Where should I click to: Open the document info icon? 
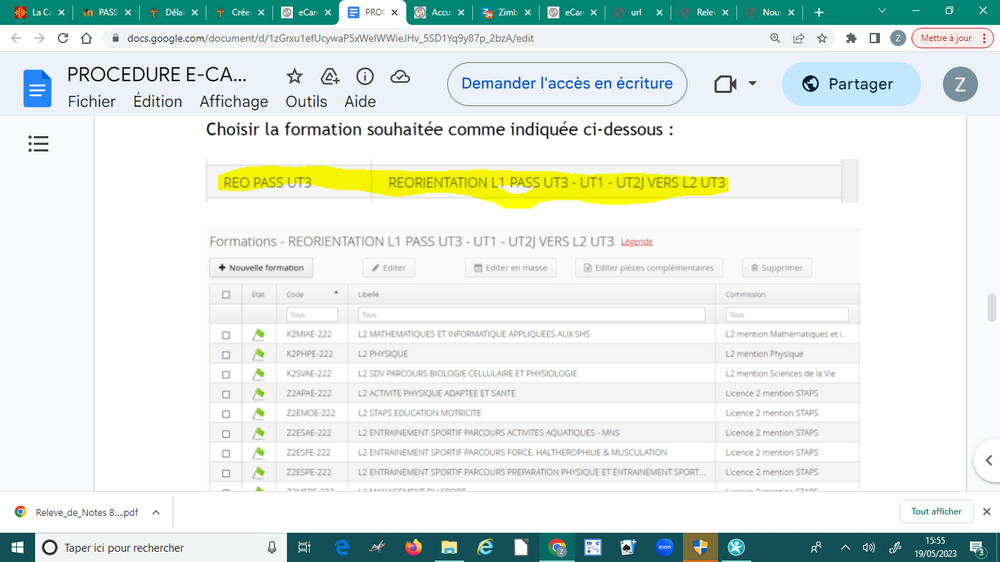click(365, 77)
